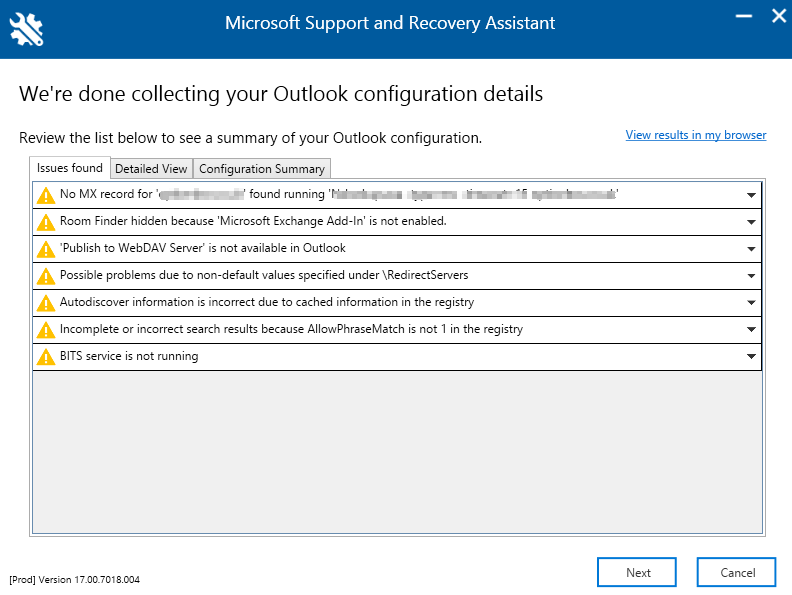This screenshot has width=792, height=595.
Task: Open the Configuration Summary tab
Action: point(262,169)
